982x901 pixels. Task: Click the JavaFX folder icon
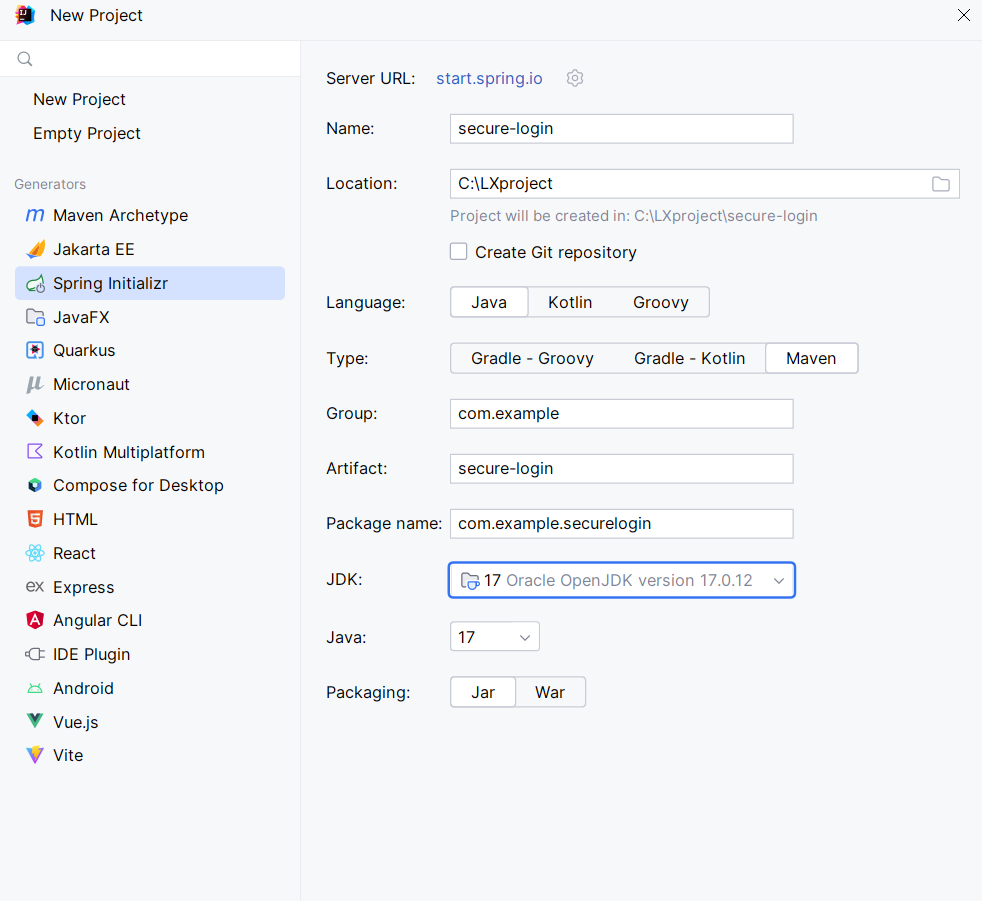(35, 317)
